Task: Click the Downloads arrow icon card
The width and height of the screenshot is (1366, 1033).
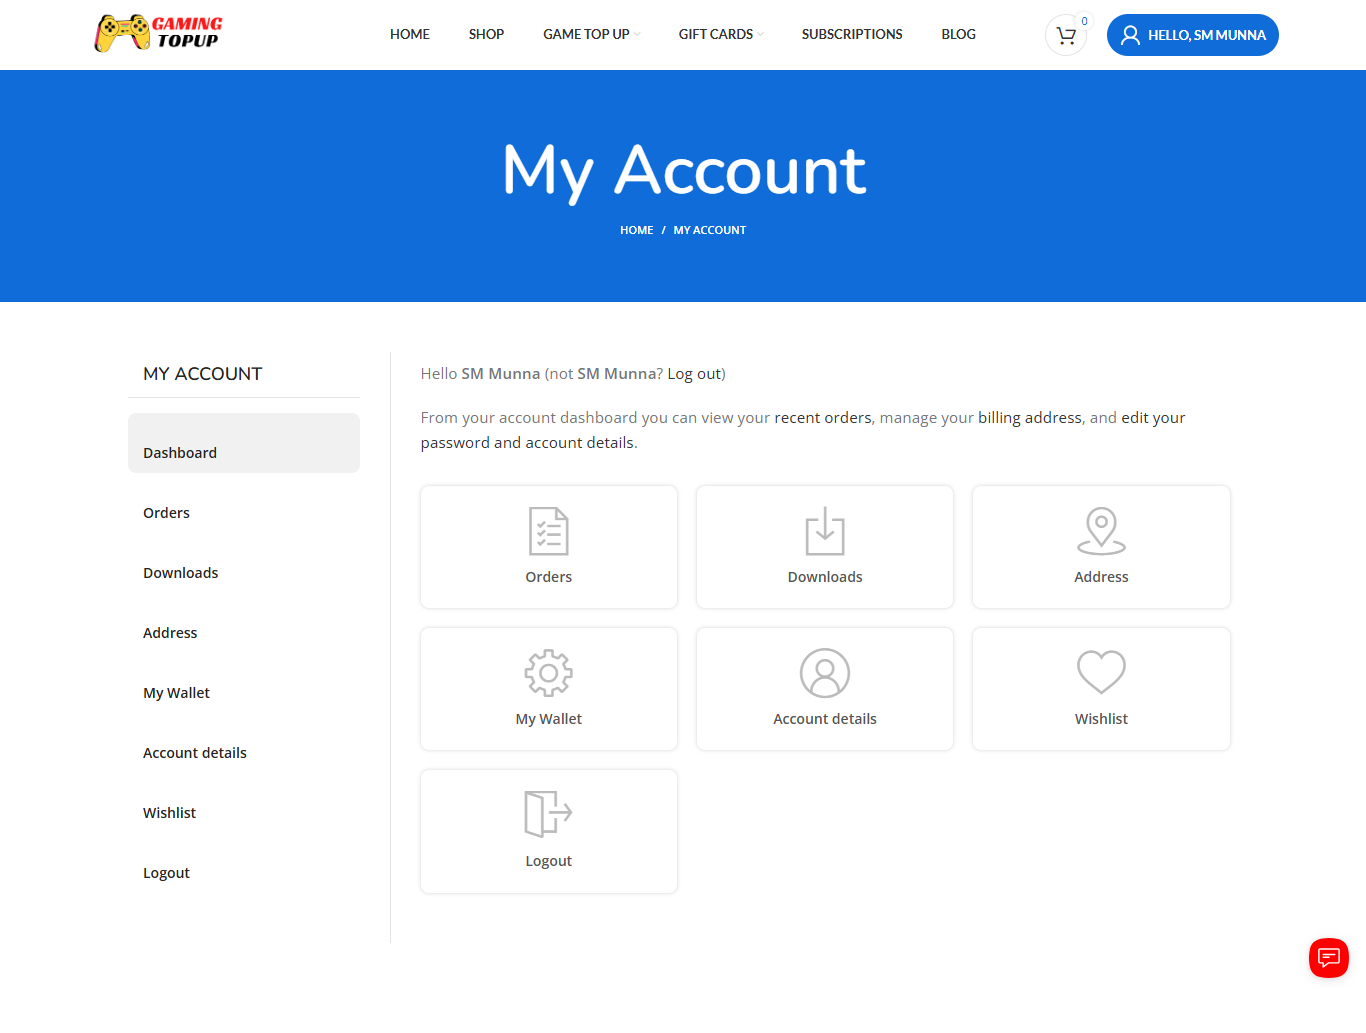Action: pyautogui.click(x=825, y=547)
